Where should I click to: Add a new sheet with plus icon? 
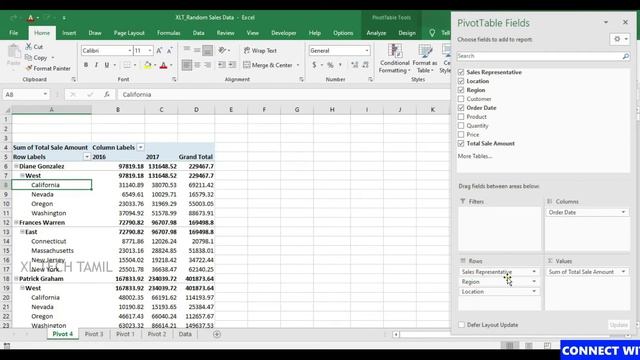217,334
